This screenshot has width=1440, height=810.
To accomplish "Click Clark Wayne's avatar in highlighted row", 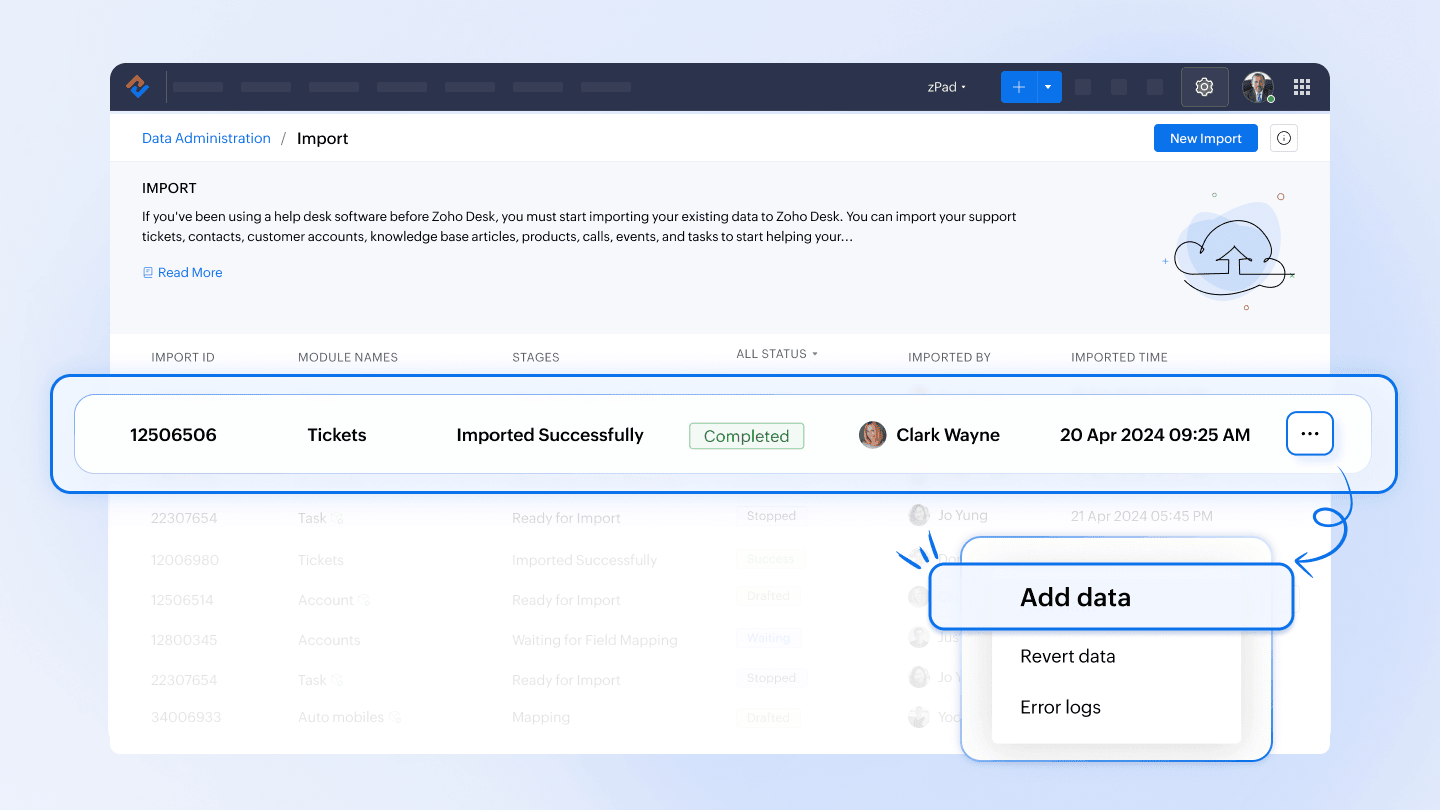I will pyautogui.click(x=872, y=435).
